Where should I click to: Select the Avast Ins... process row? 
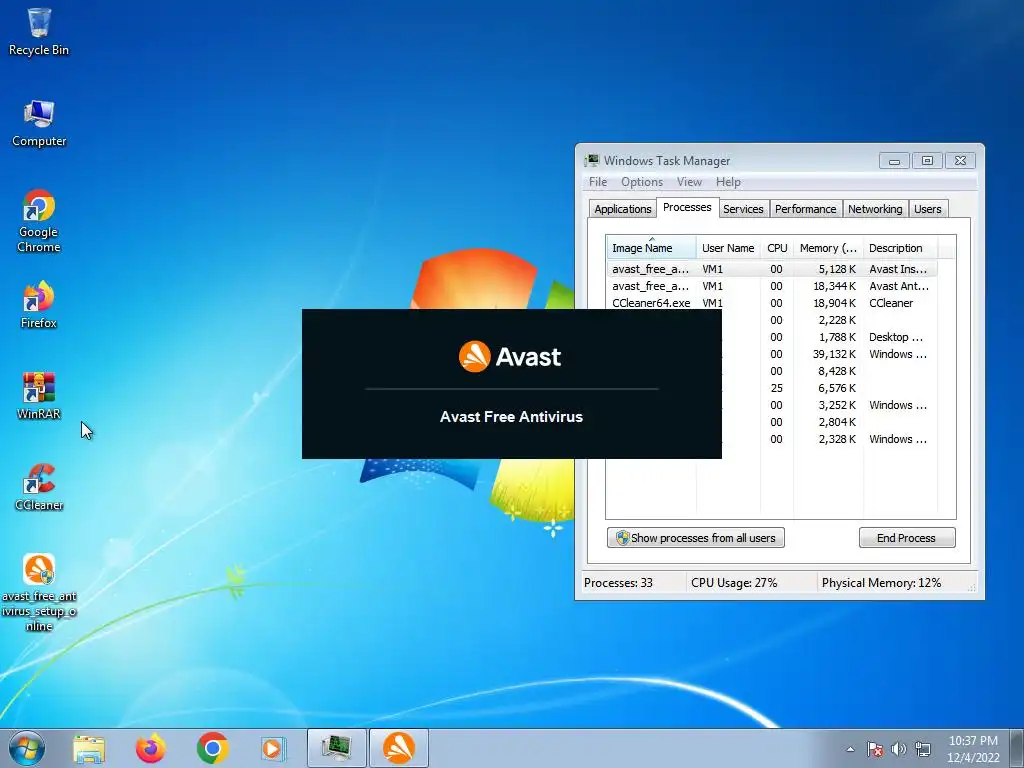[x=772, y=269]
